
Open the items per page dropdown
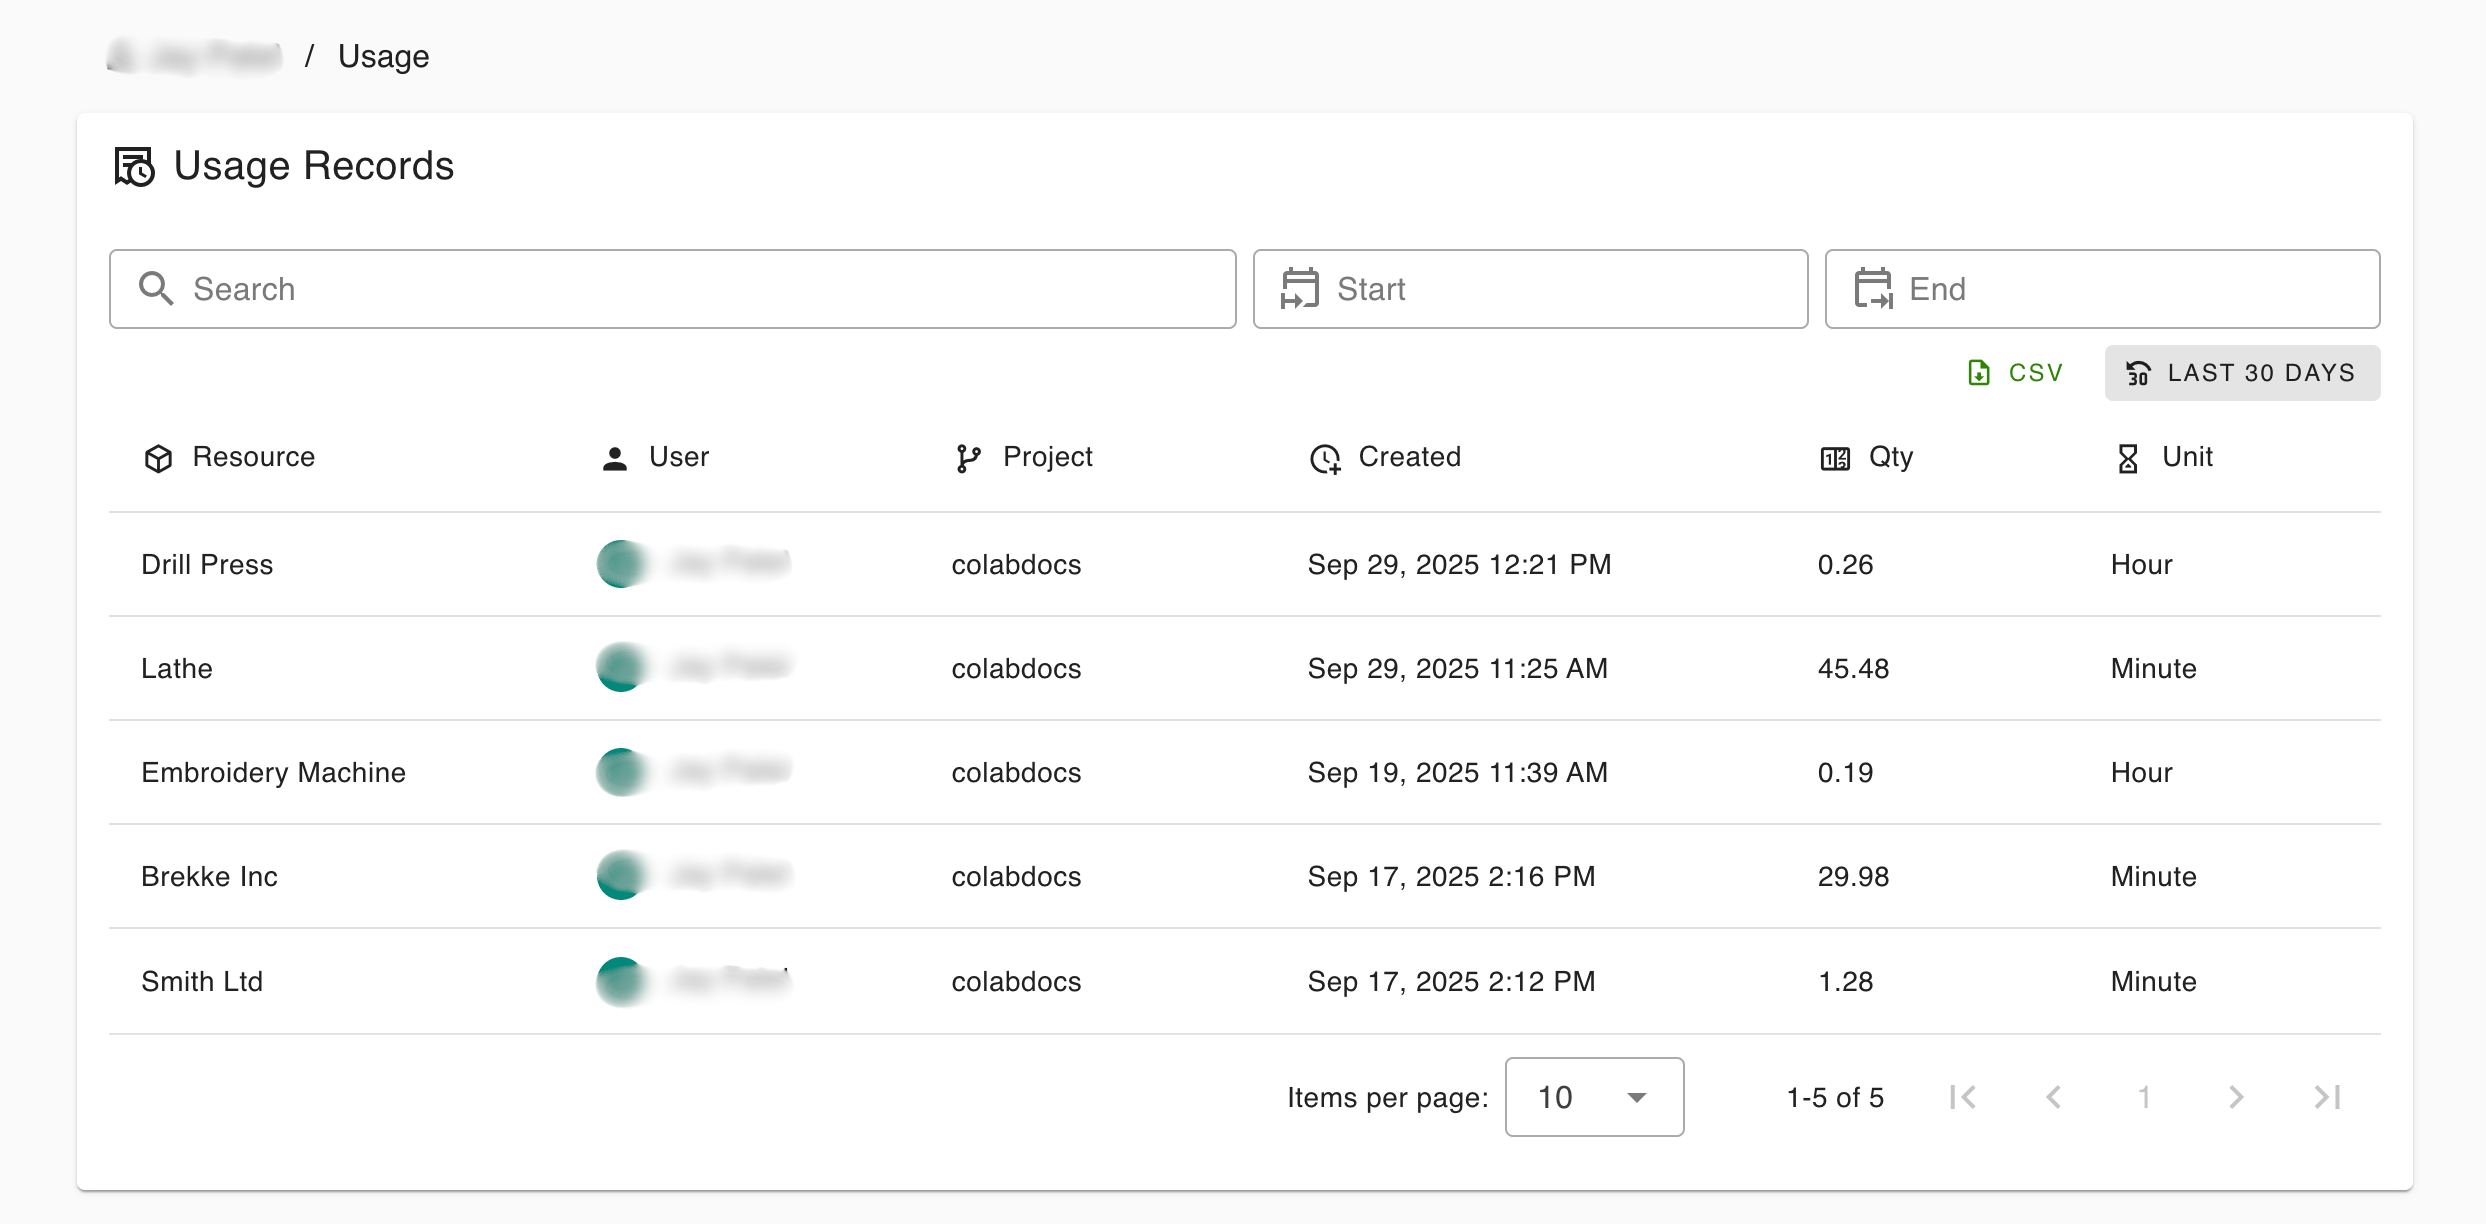(1594, 1097)
